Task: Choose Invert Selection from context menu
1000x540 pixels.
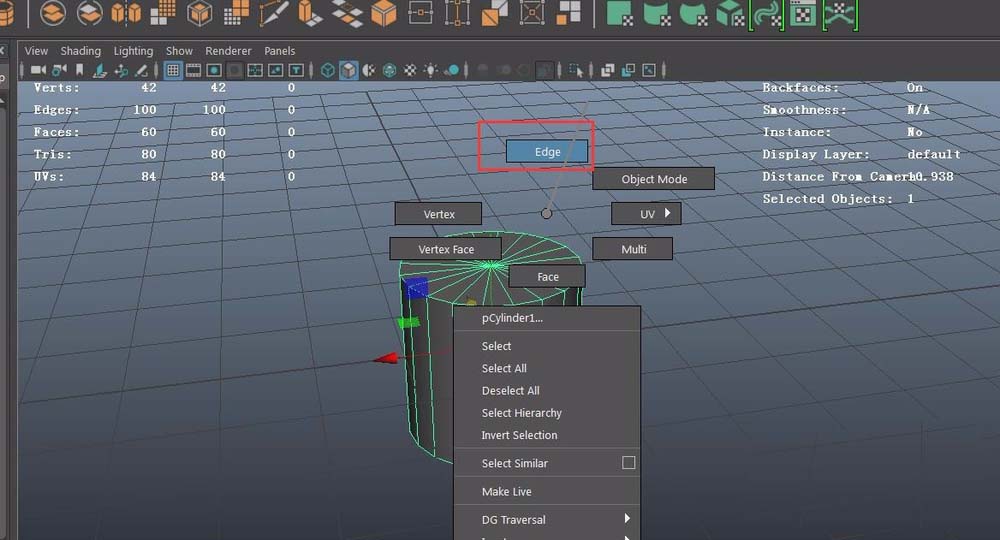Action: [519, 435]
